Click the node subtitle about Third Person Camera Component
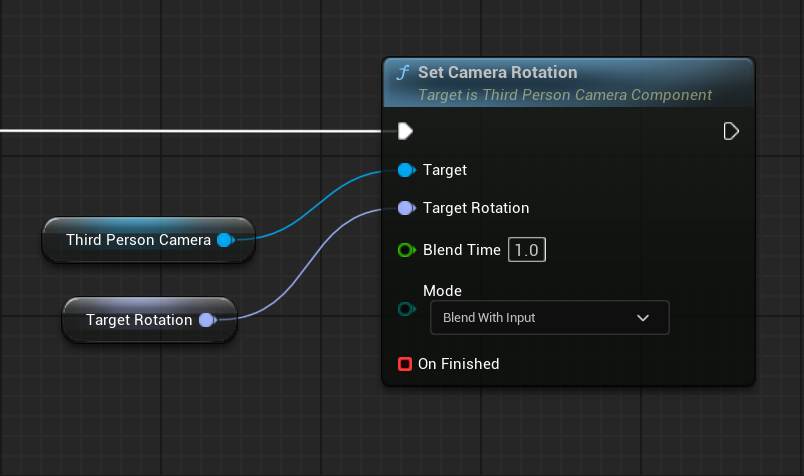Screen dimensions: 804x476 point(564,95)
